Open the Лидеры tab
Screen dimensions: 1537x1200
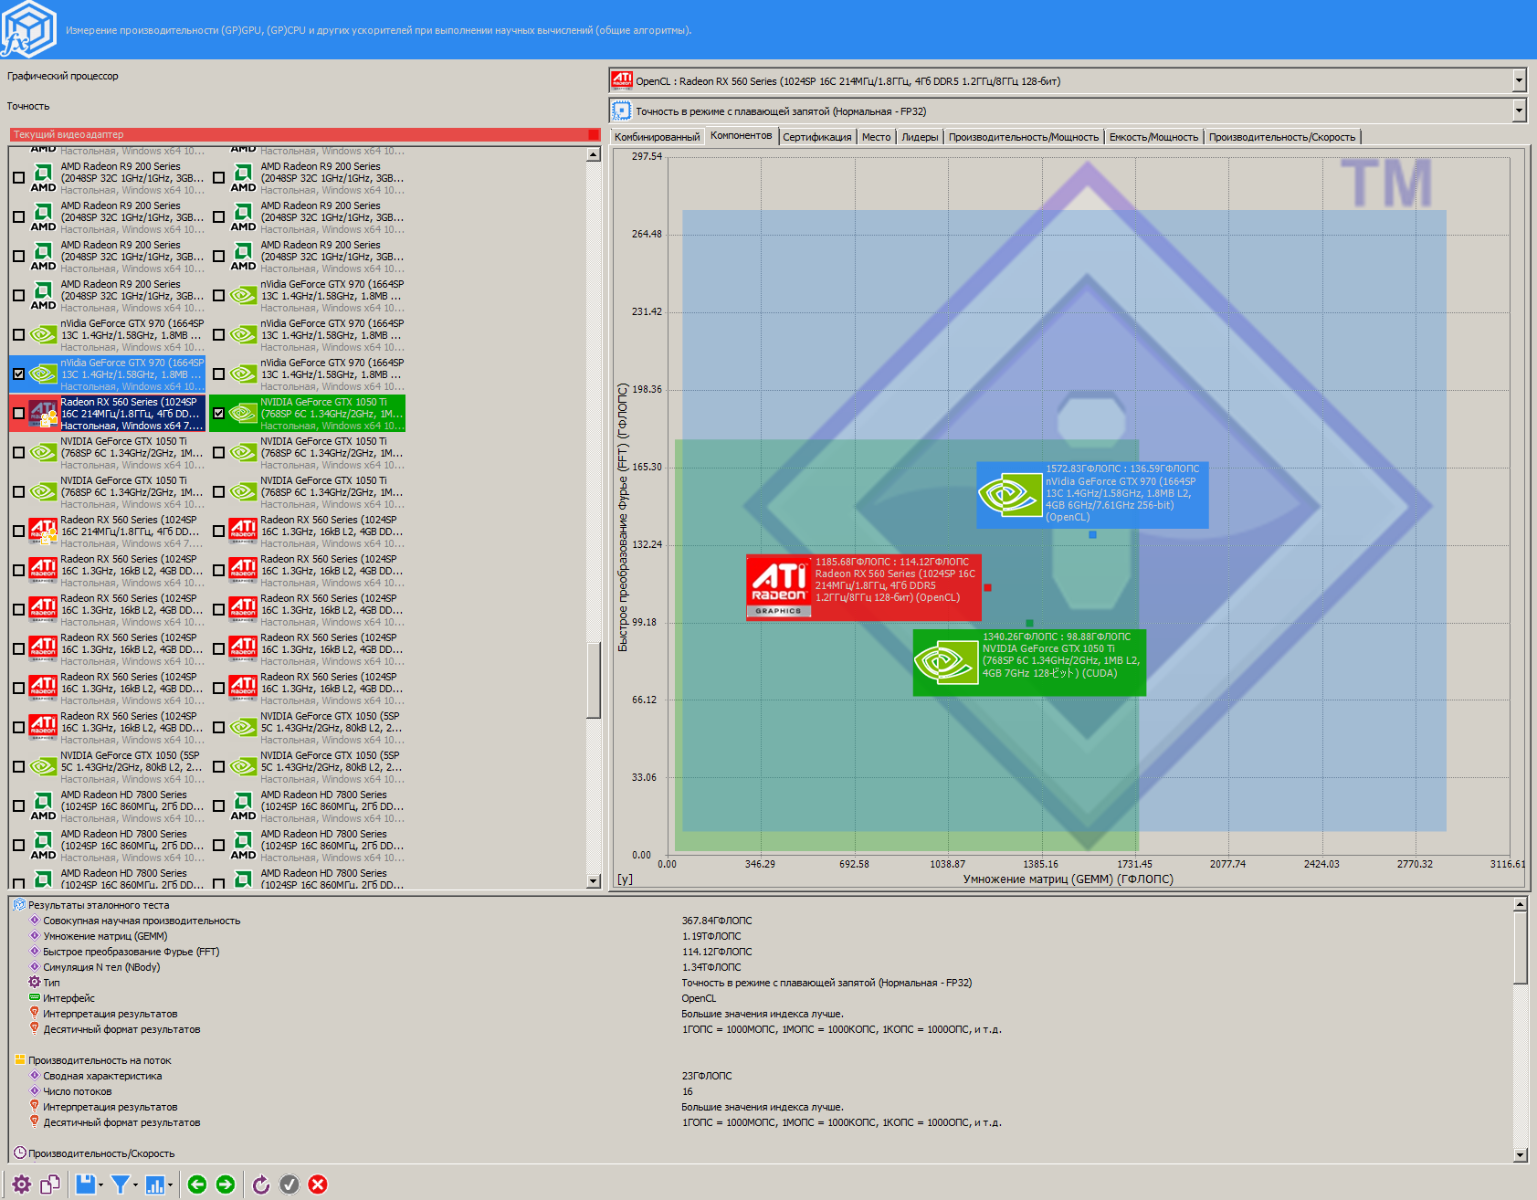[x=919, y=137]
